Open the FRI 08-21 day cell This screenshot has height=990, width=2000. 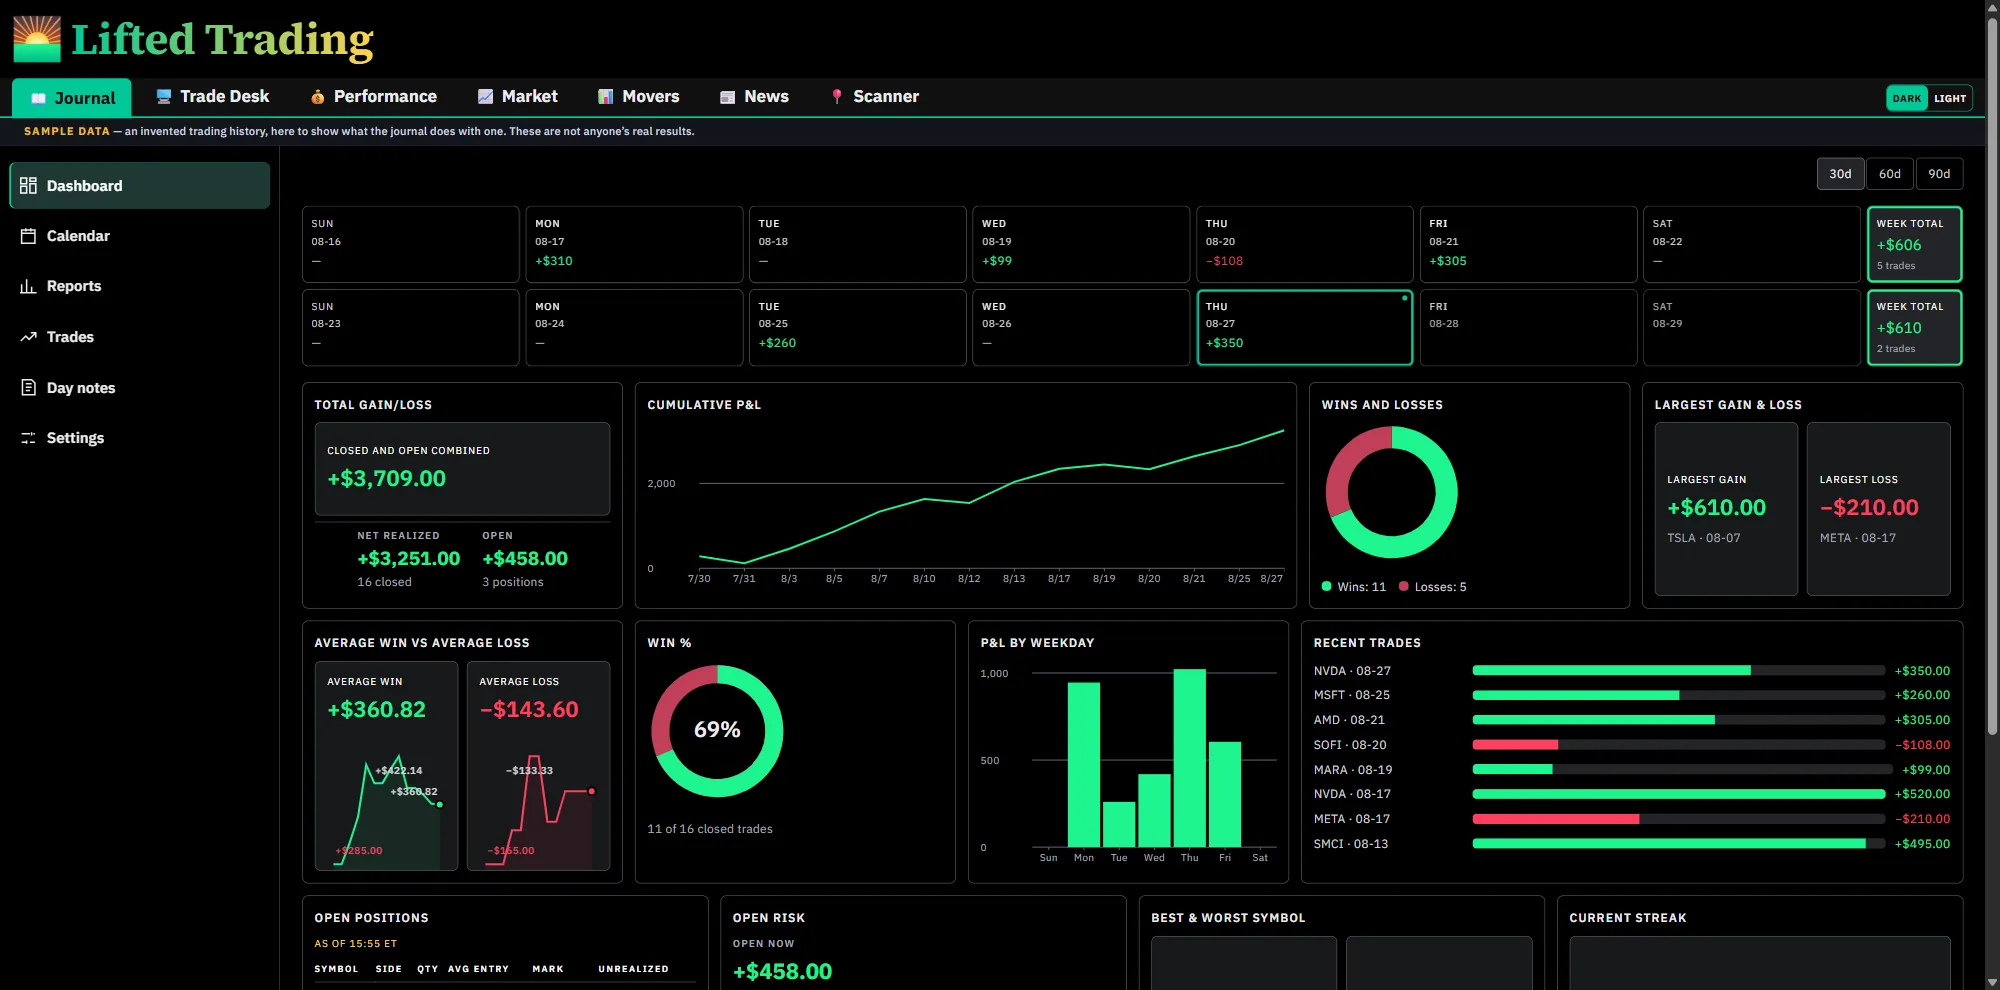(x=1528, y=244)
